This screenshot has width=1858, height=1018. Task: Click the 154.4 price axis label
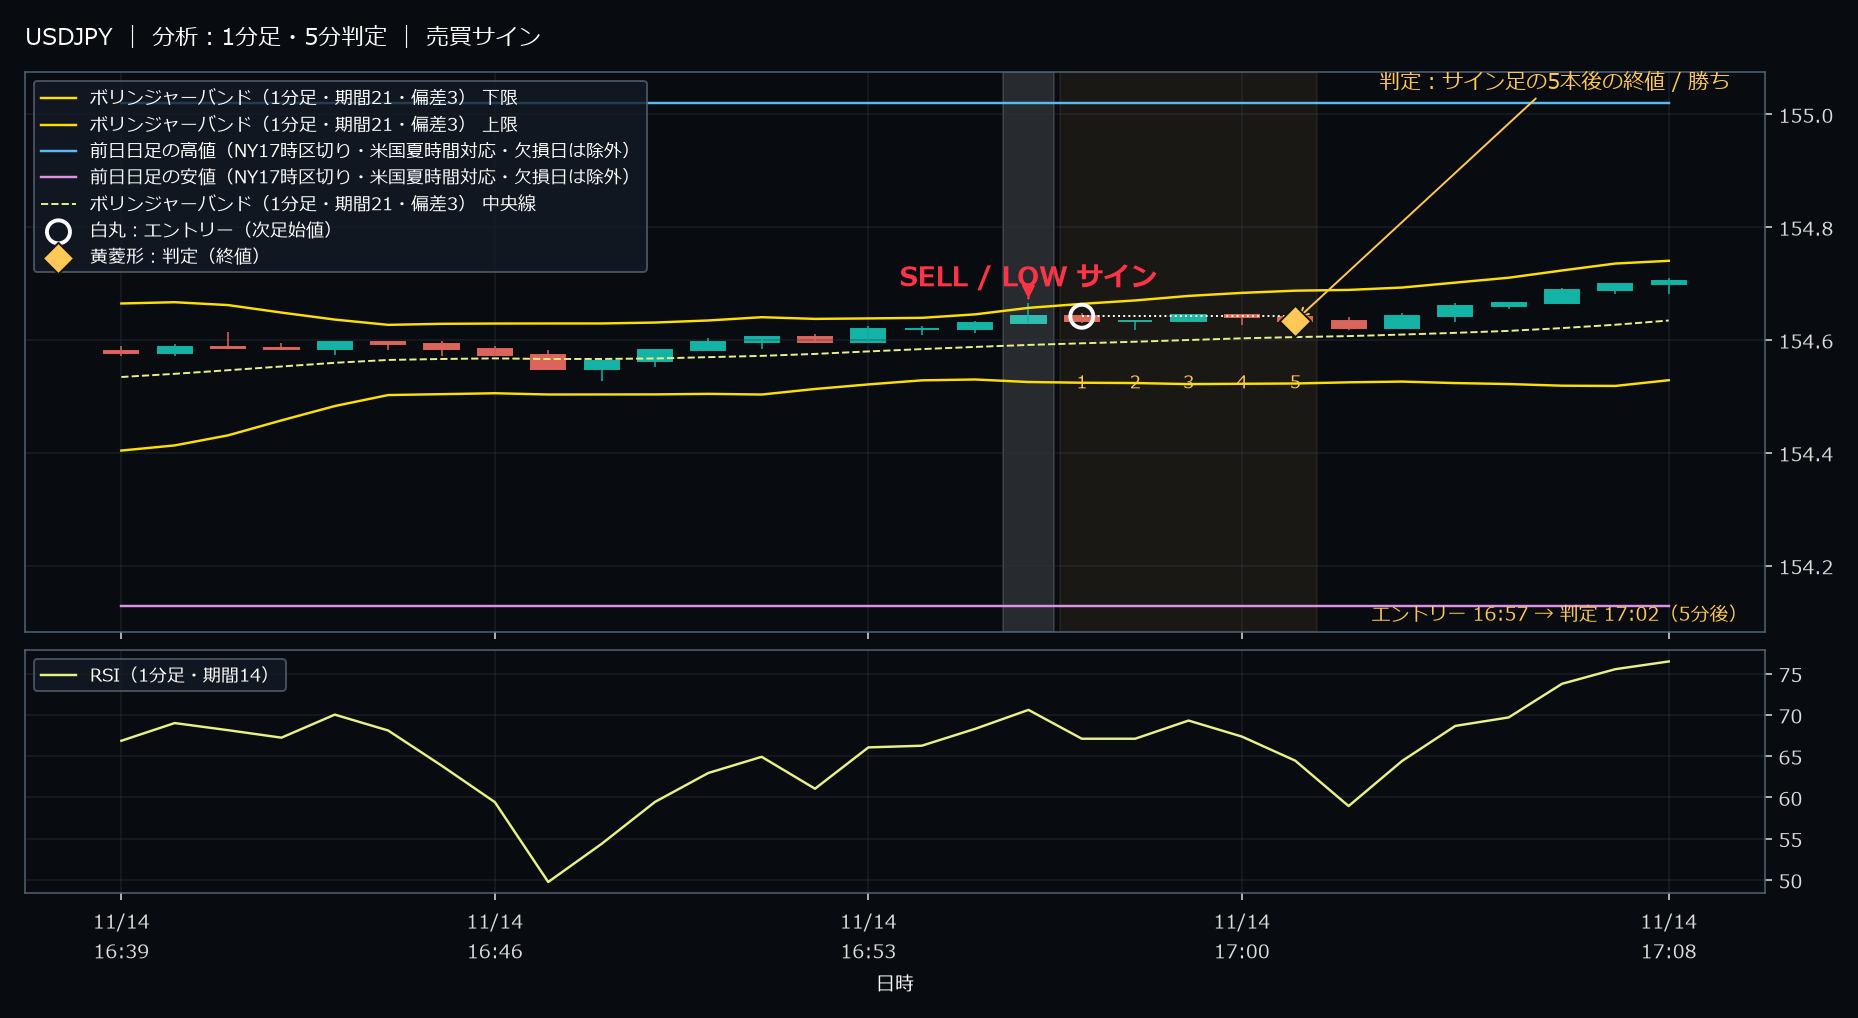tap(1805, 455)
